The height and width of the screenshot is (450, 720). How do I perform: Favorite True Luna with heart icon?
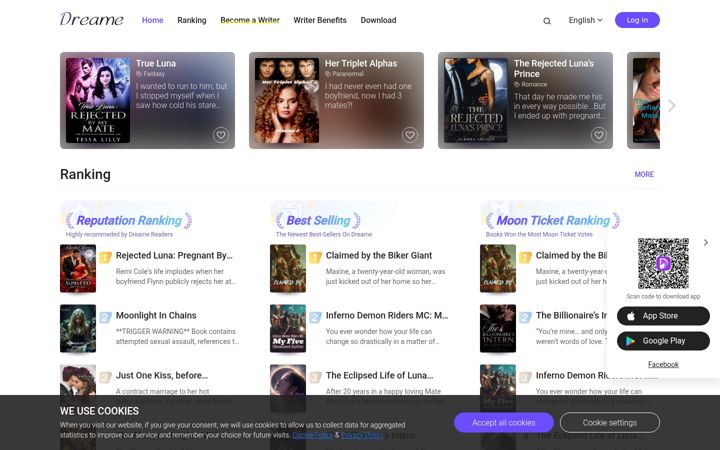(x=221, y=135)
